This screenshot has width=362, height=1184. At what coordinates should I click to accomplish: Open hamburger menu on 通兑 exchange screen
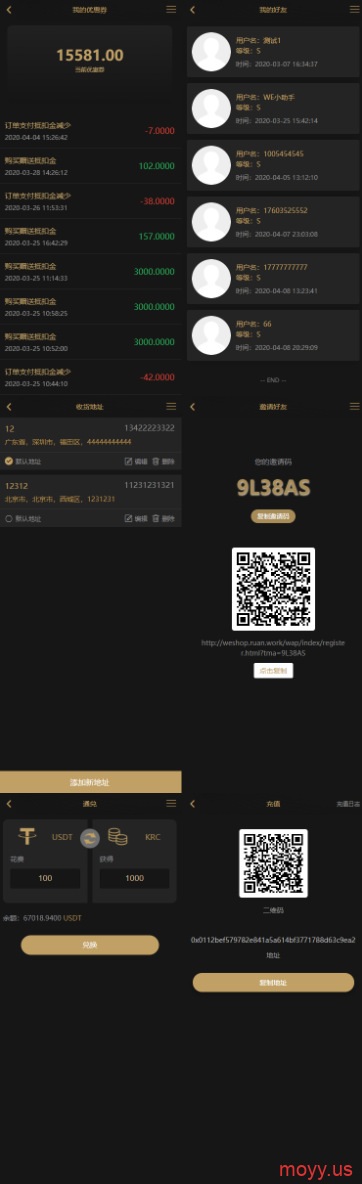[x=171, y=803]
